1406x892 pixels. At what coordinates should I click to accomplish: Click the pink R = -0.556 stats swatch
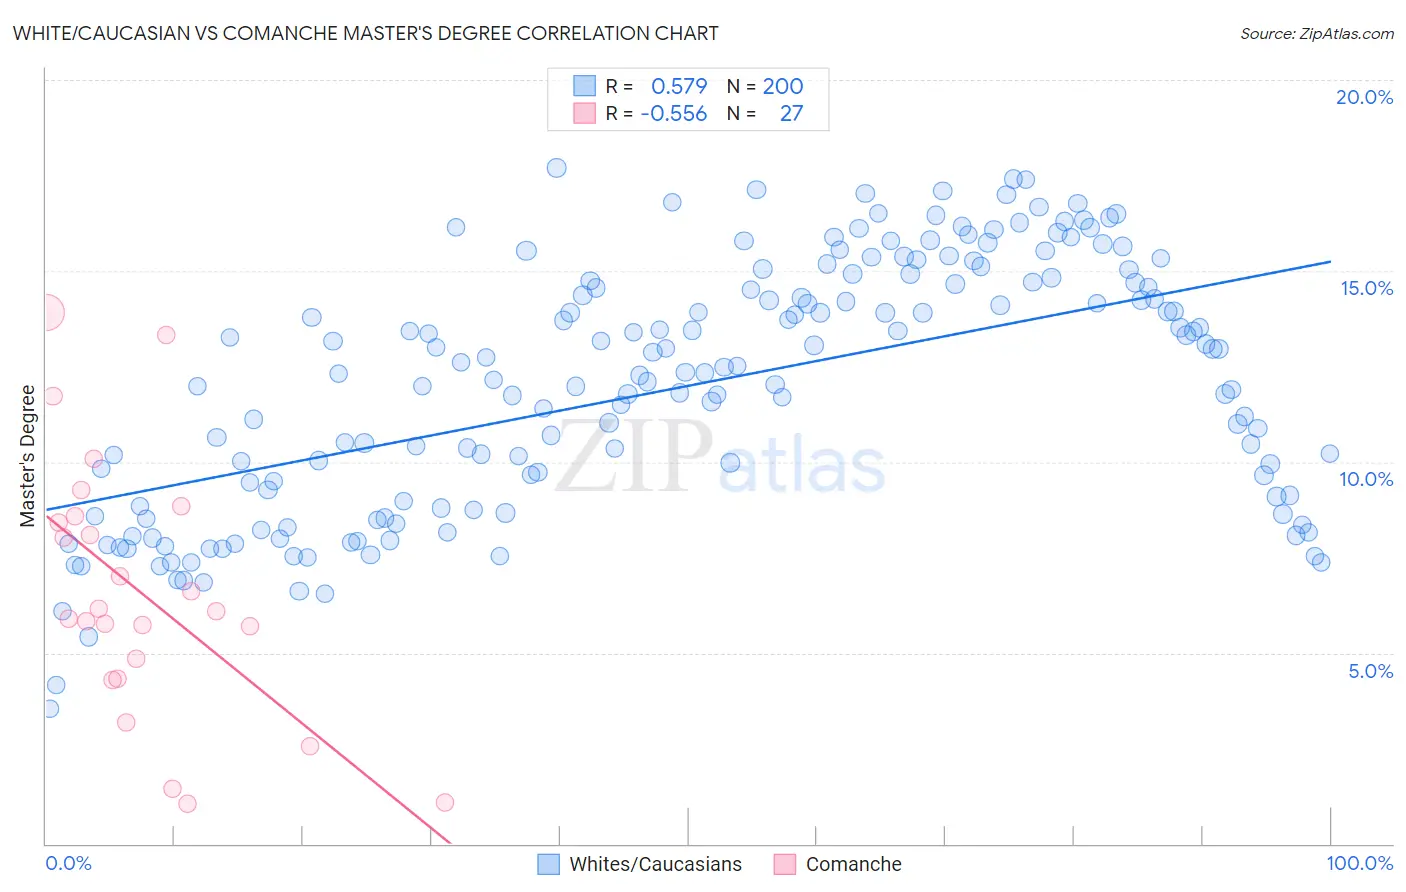click(584, 113)
